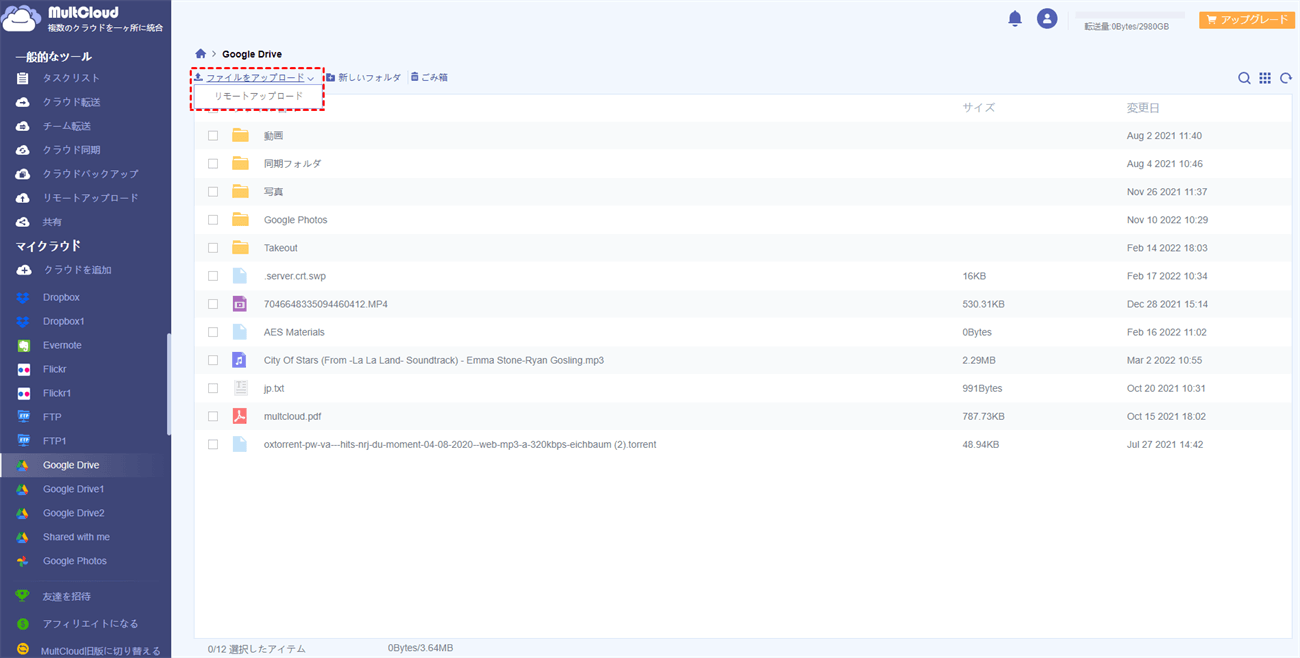Image resolution: width=1300 pixels, height=658 pixels.
Task: Sort by サイズ column header
Action: point(979,108)
